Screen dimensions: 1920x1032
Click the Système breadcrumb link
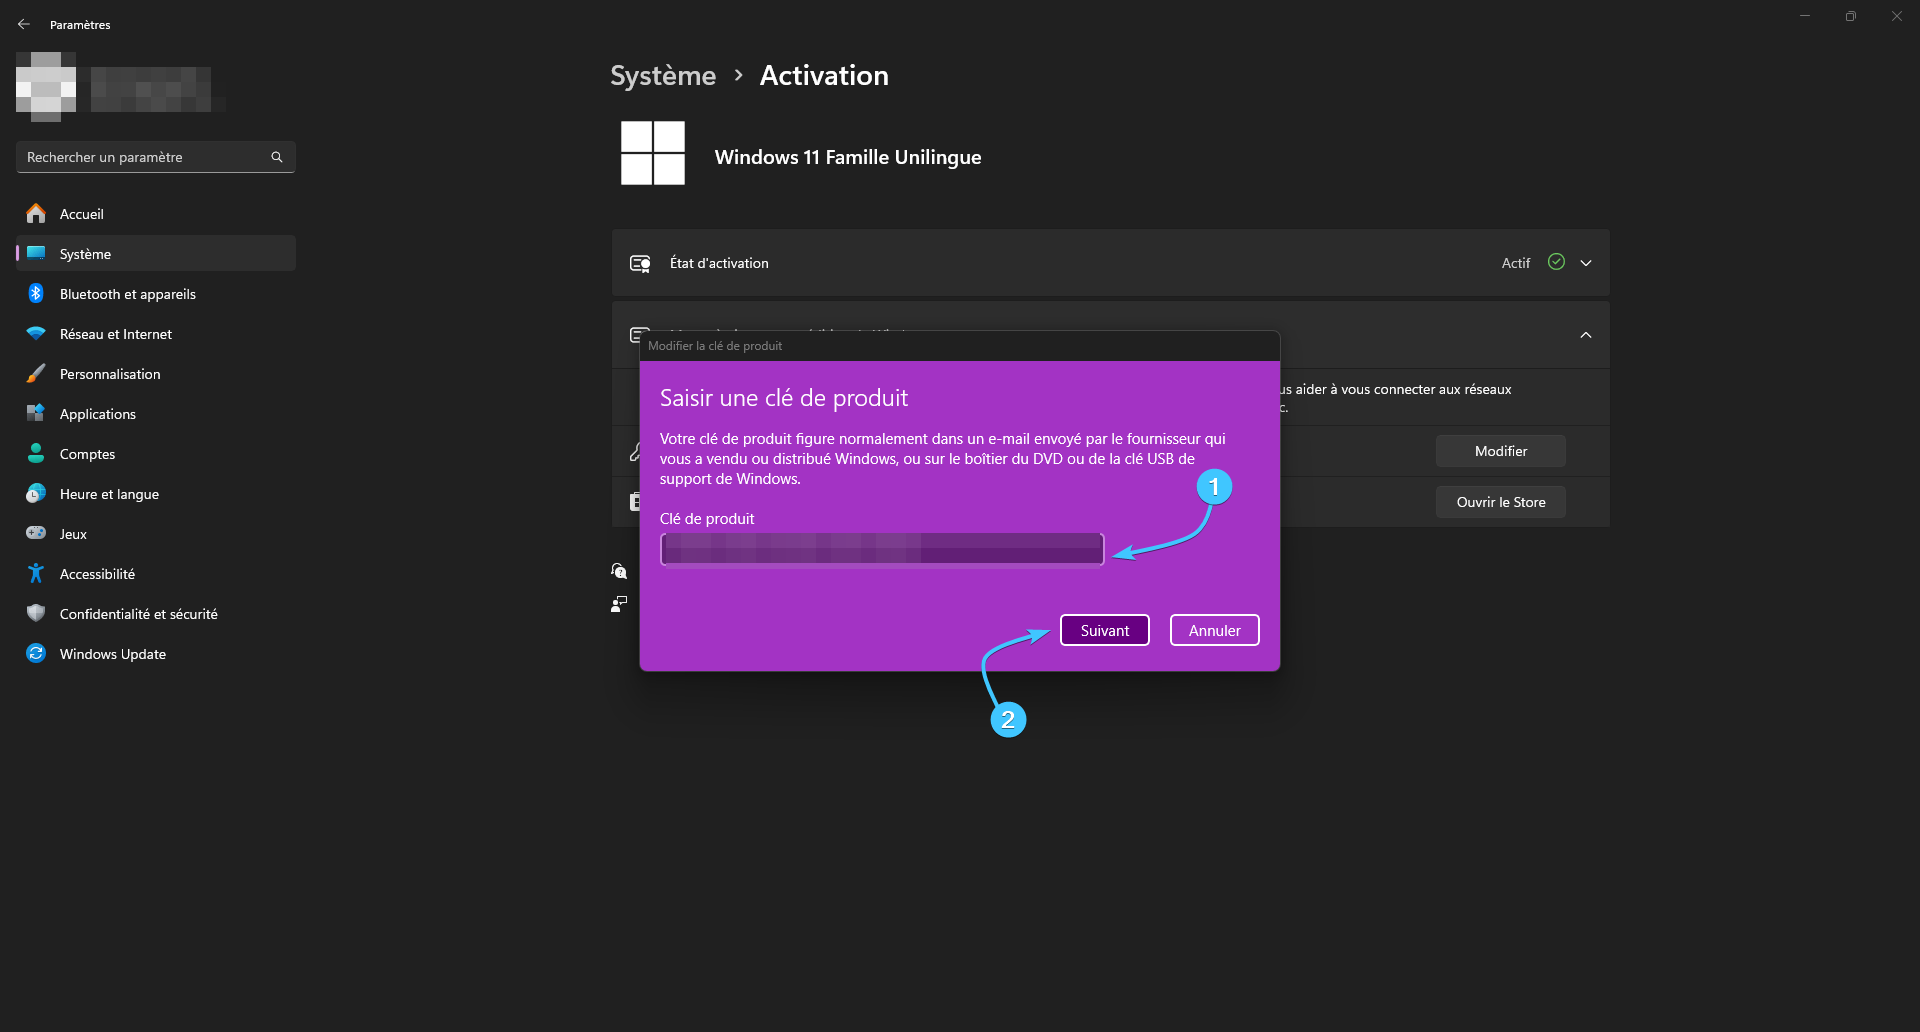pyautogui.click(x=663, y=76)
